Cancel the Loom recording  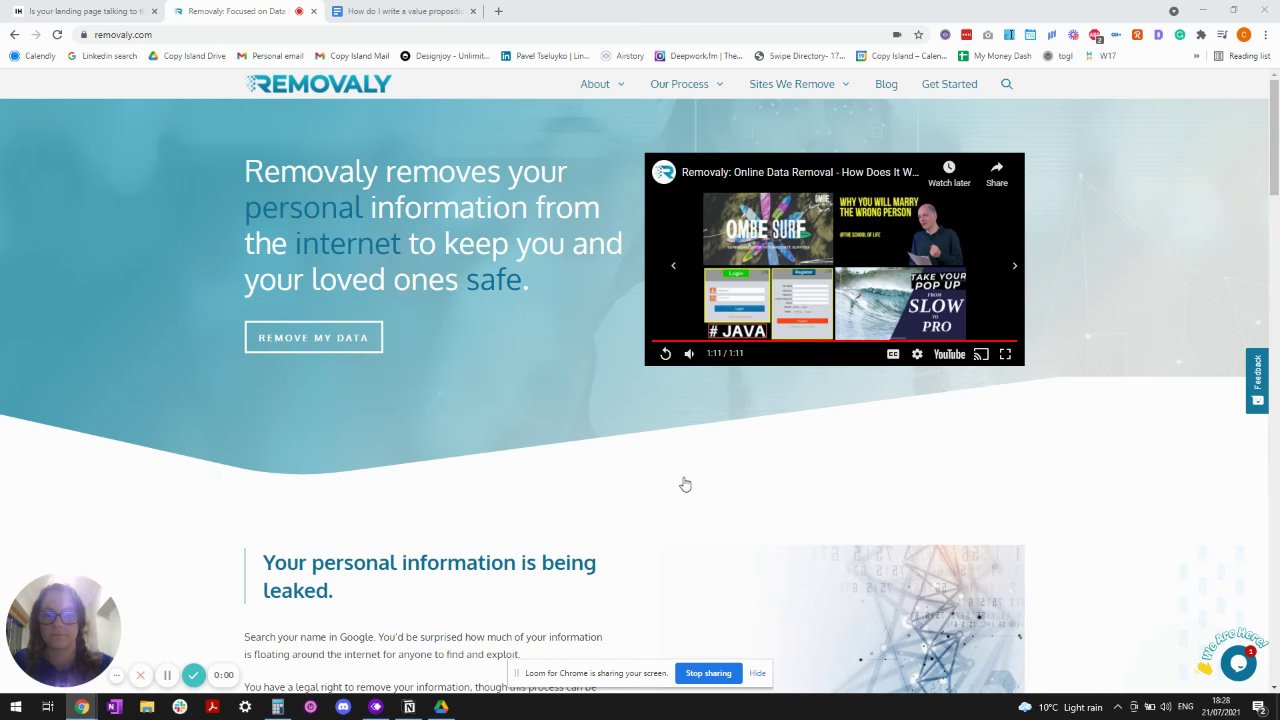pyautogui.click(x=140, y=675)
